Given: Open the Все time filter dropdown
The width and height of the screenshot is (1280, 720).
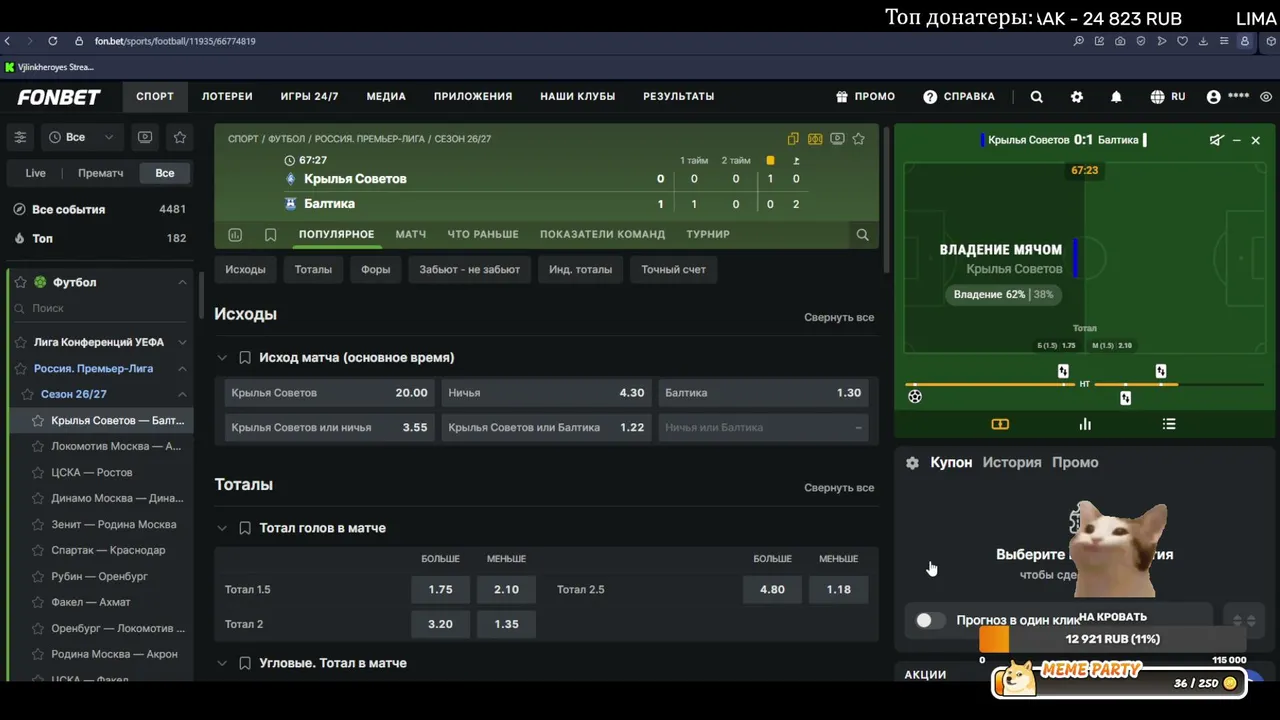Looking at the screenshot, I should [x=81, y=137].
